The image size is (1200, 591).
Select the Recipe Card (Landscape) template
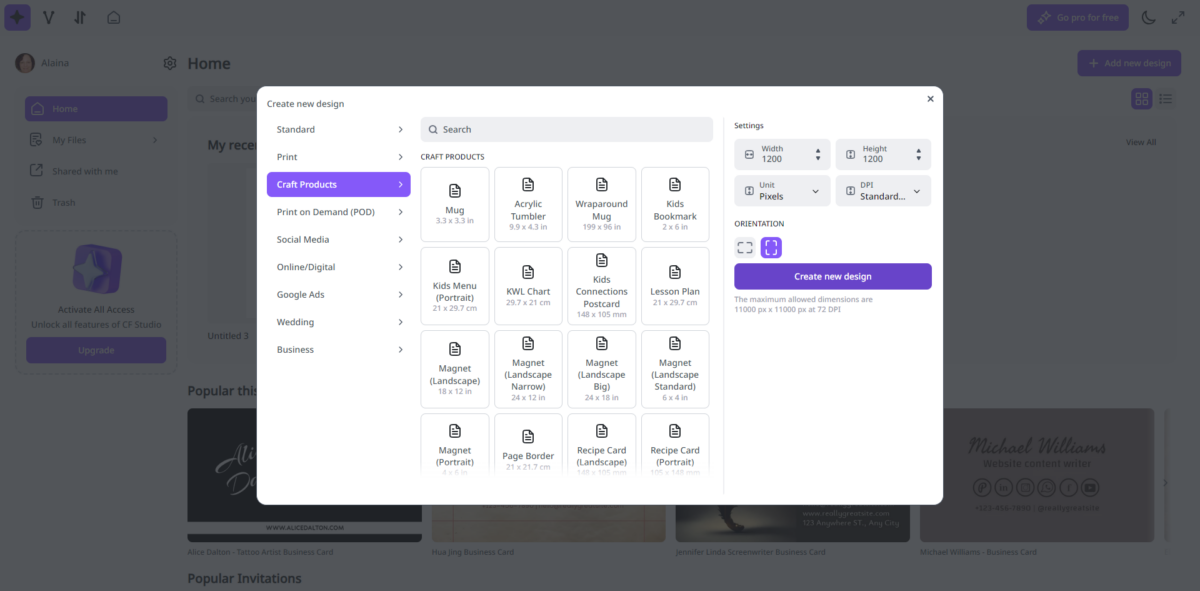(602, 443)
